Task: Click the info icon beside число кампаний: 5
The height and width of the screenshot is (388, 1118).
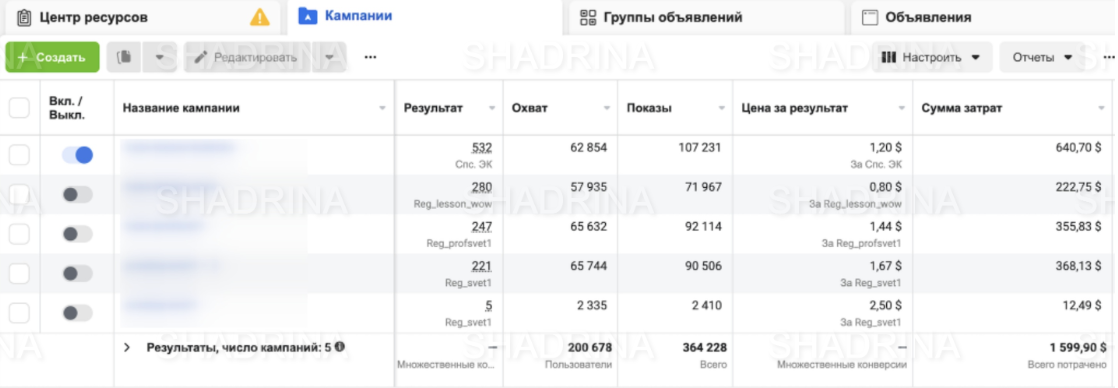Action: point(340,347)
